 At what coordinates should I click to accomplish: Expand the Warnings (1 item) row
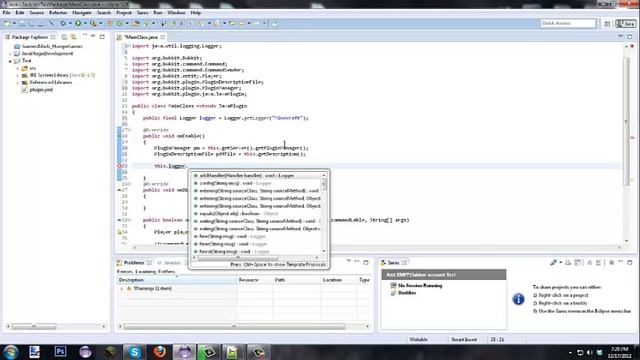pos(122,289)
